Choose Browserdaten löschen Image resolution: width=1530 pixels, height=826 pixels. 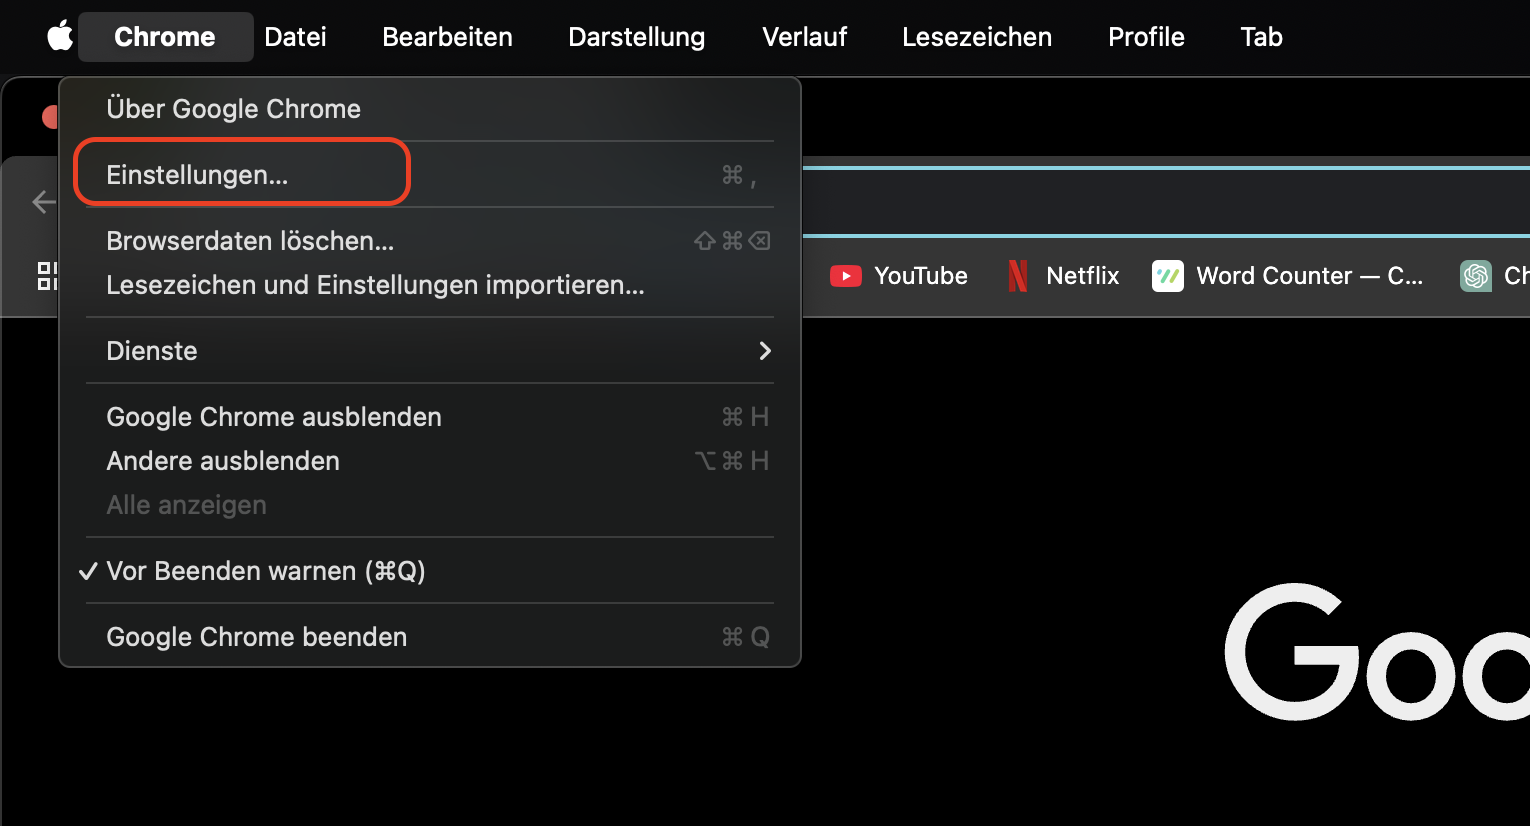click(x=250, y=240)
